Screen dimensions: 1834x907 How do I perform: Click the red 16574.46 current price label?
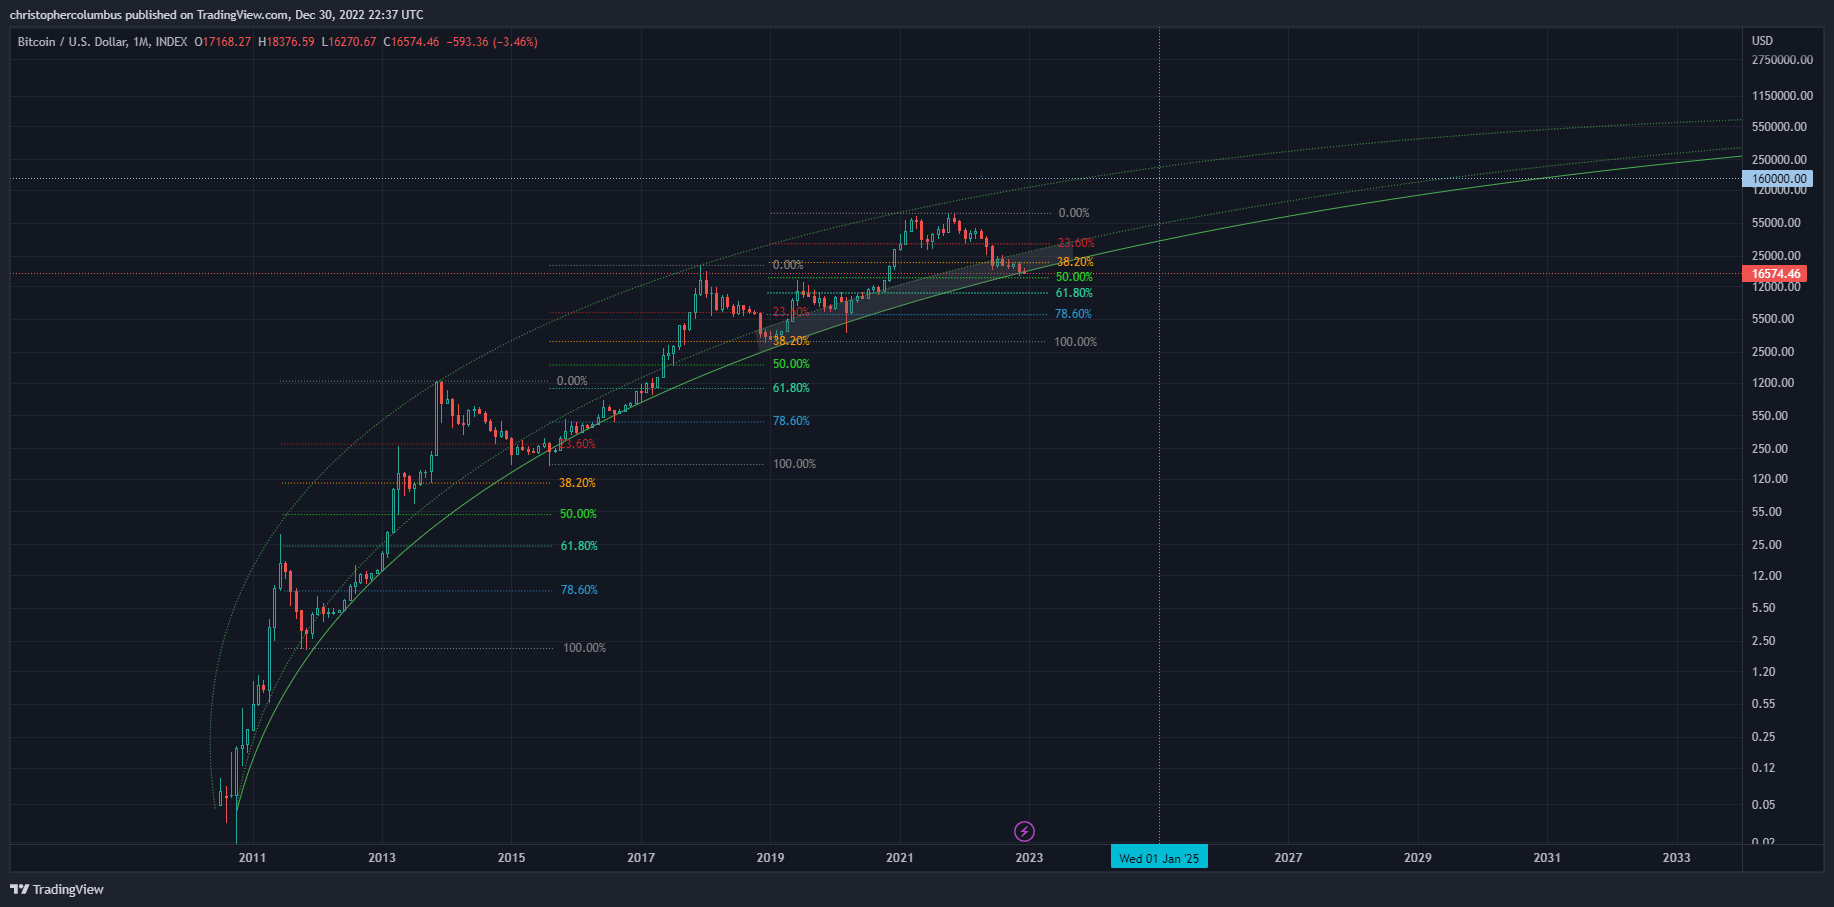(1774, 273)
